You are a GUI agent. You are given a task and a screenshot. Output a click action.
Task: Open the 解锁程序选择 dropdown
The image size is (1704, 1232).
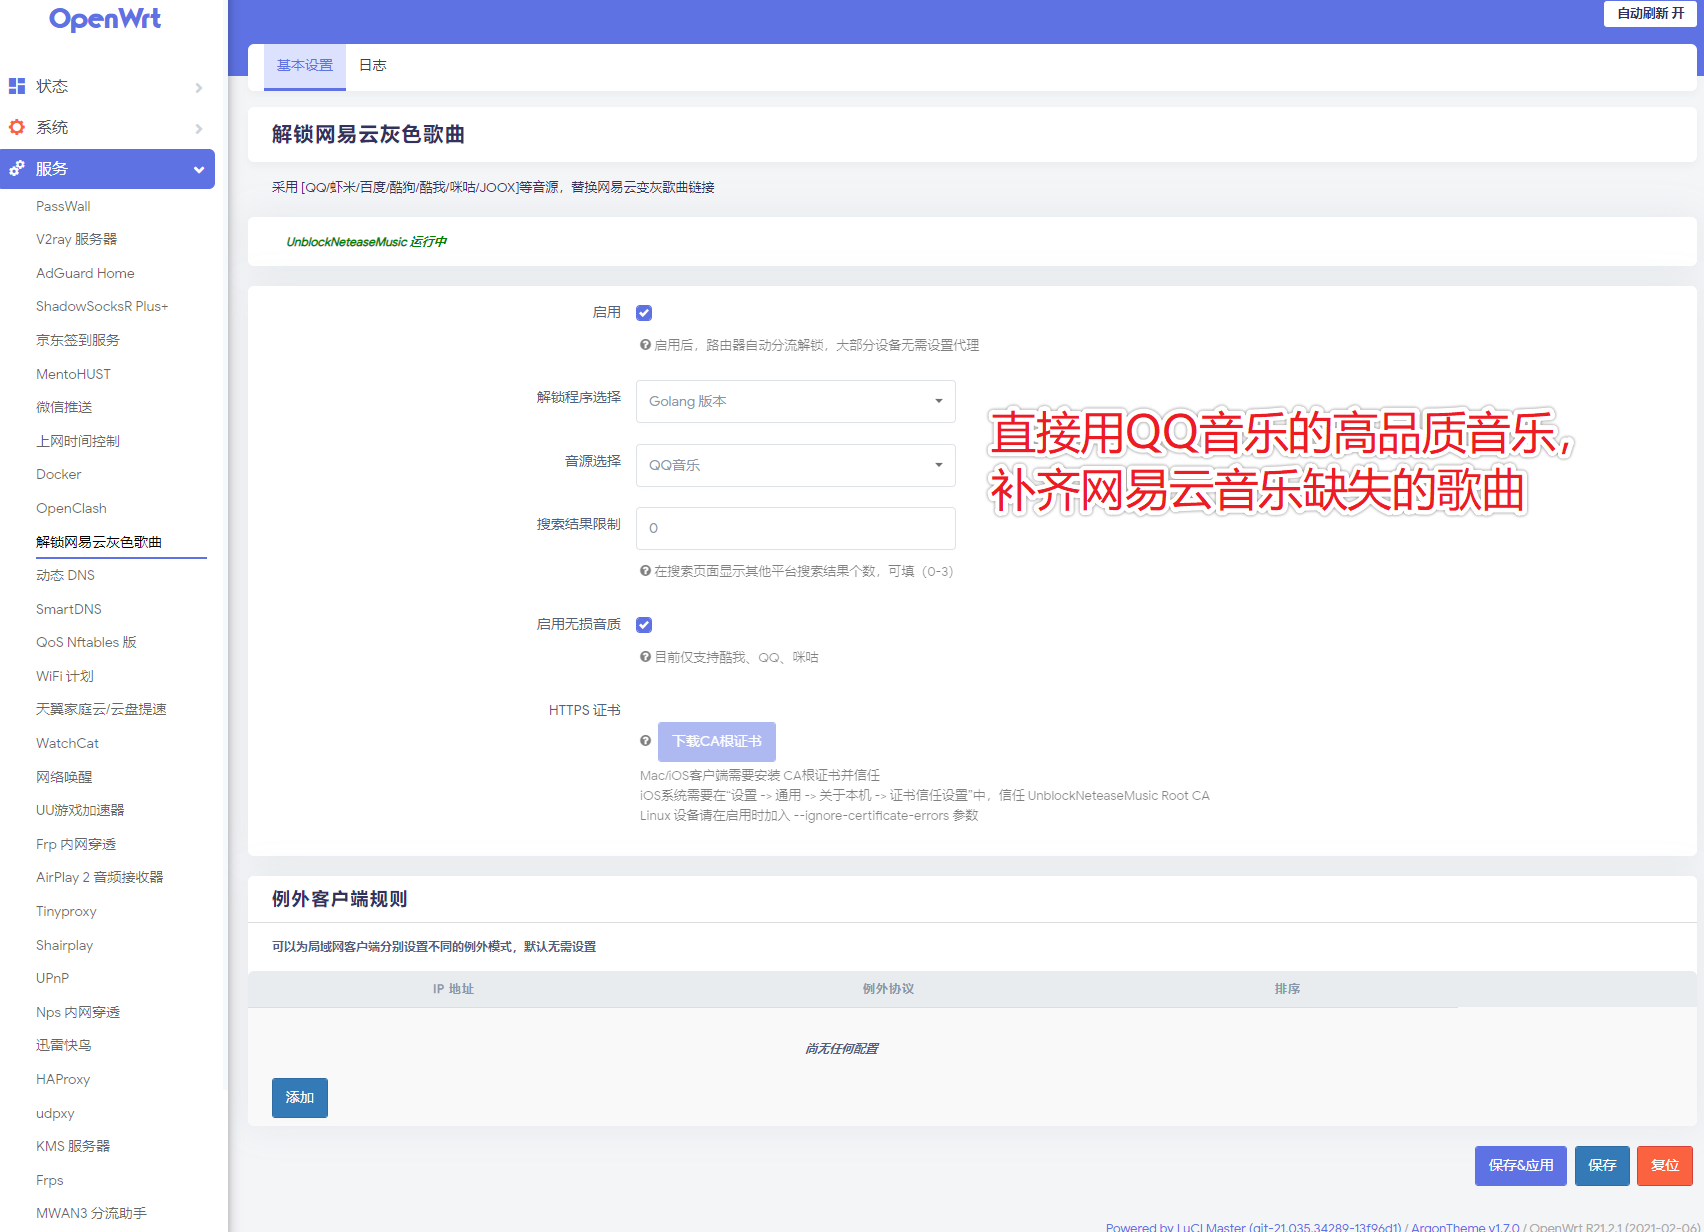(796, 401)
